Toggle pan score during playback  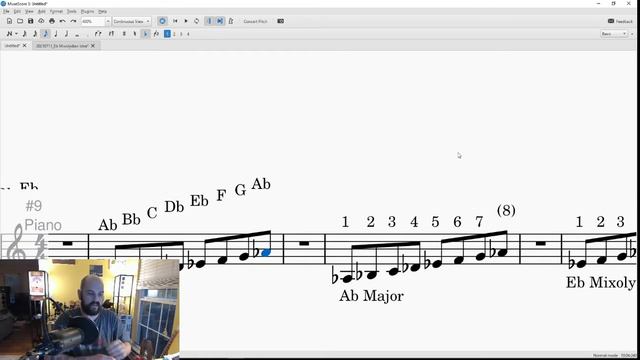point(220,21)
